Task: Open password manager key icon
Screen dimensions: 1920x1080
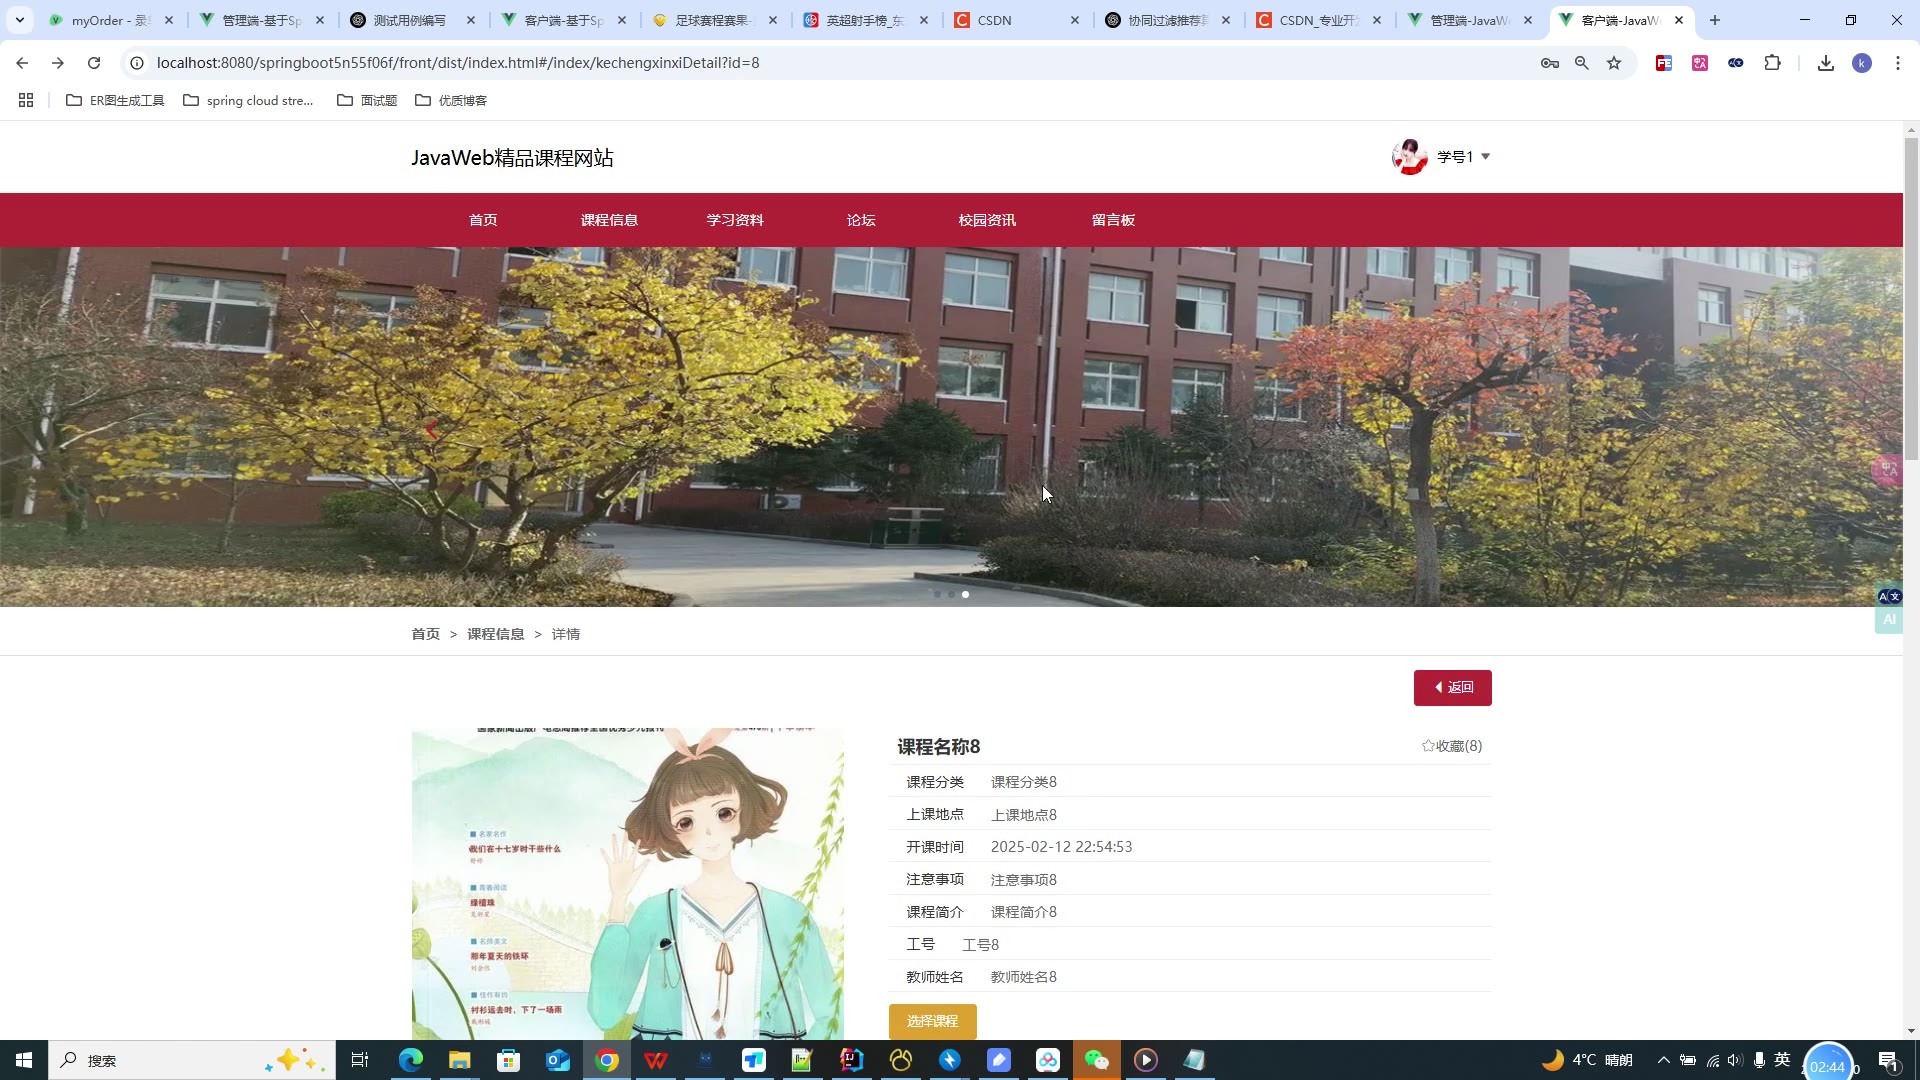Action: click(x=1549, y=63)
